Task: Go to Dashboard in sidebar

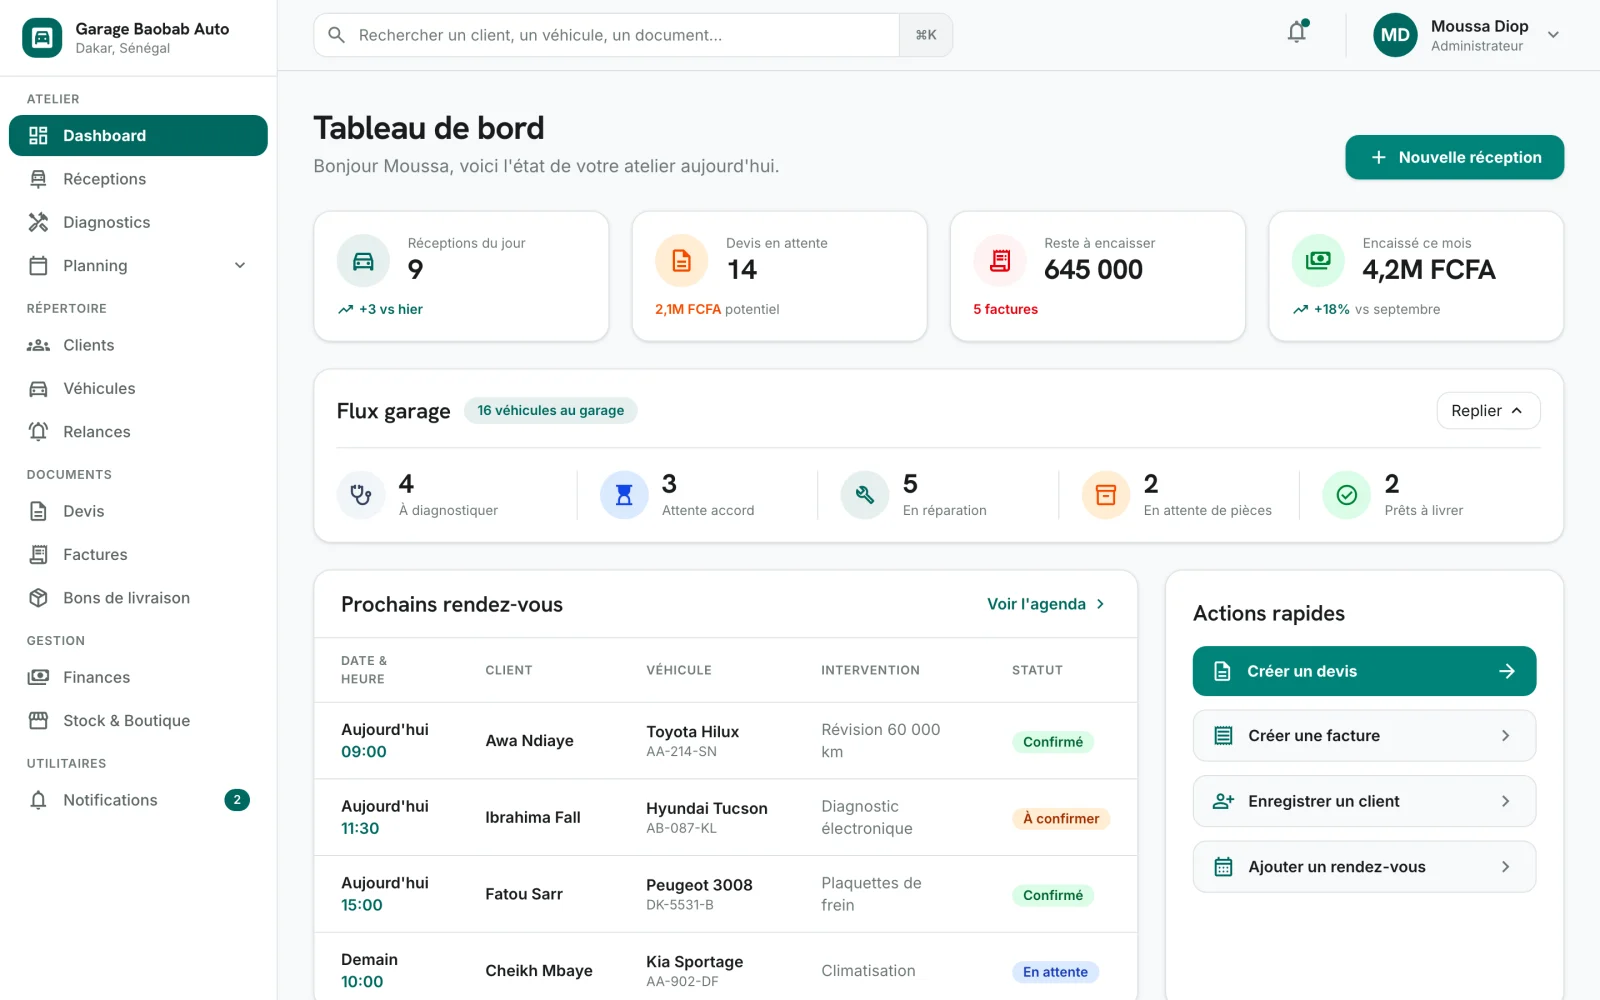Action: [x=138, y=136]
